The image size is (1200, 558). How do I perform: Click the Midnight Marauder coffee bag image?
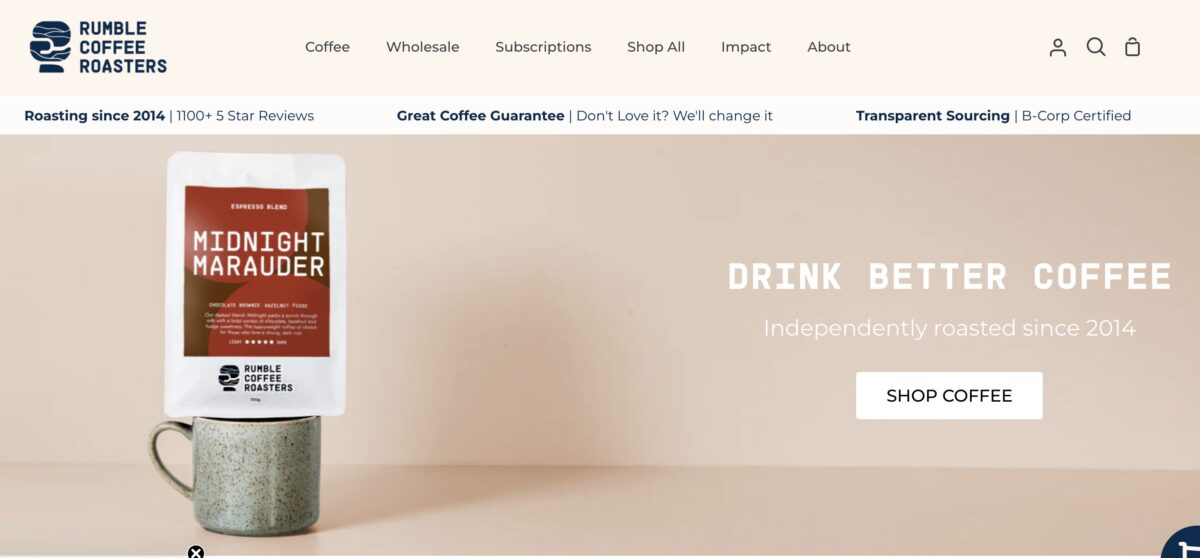256,283
